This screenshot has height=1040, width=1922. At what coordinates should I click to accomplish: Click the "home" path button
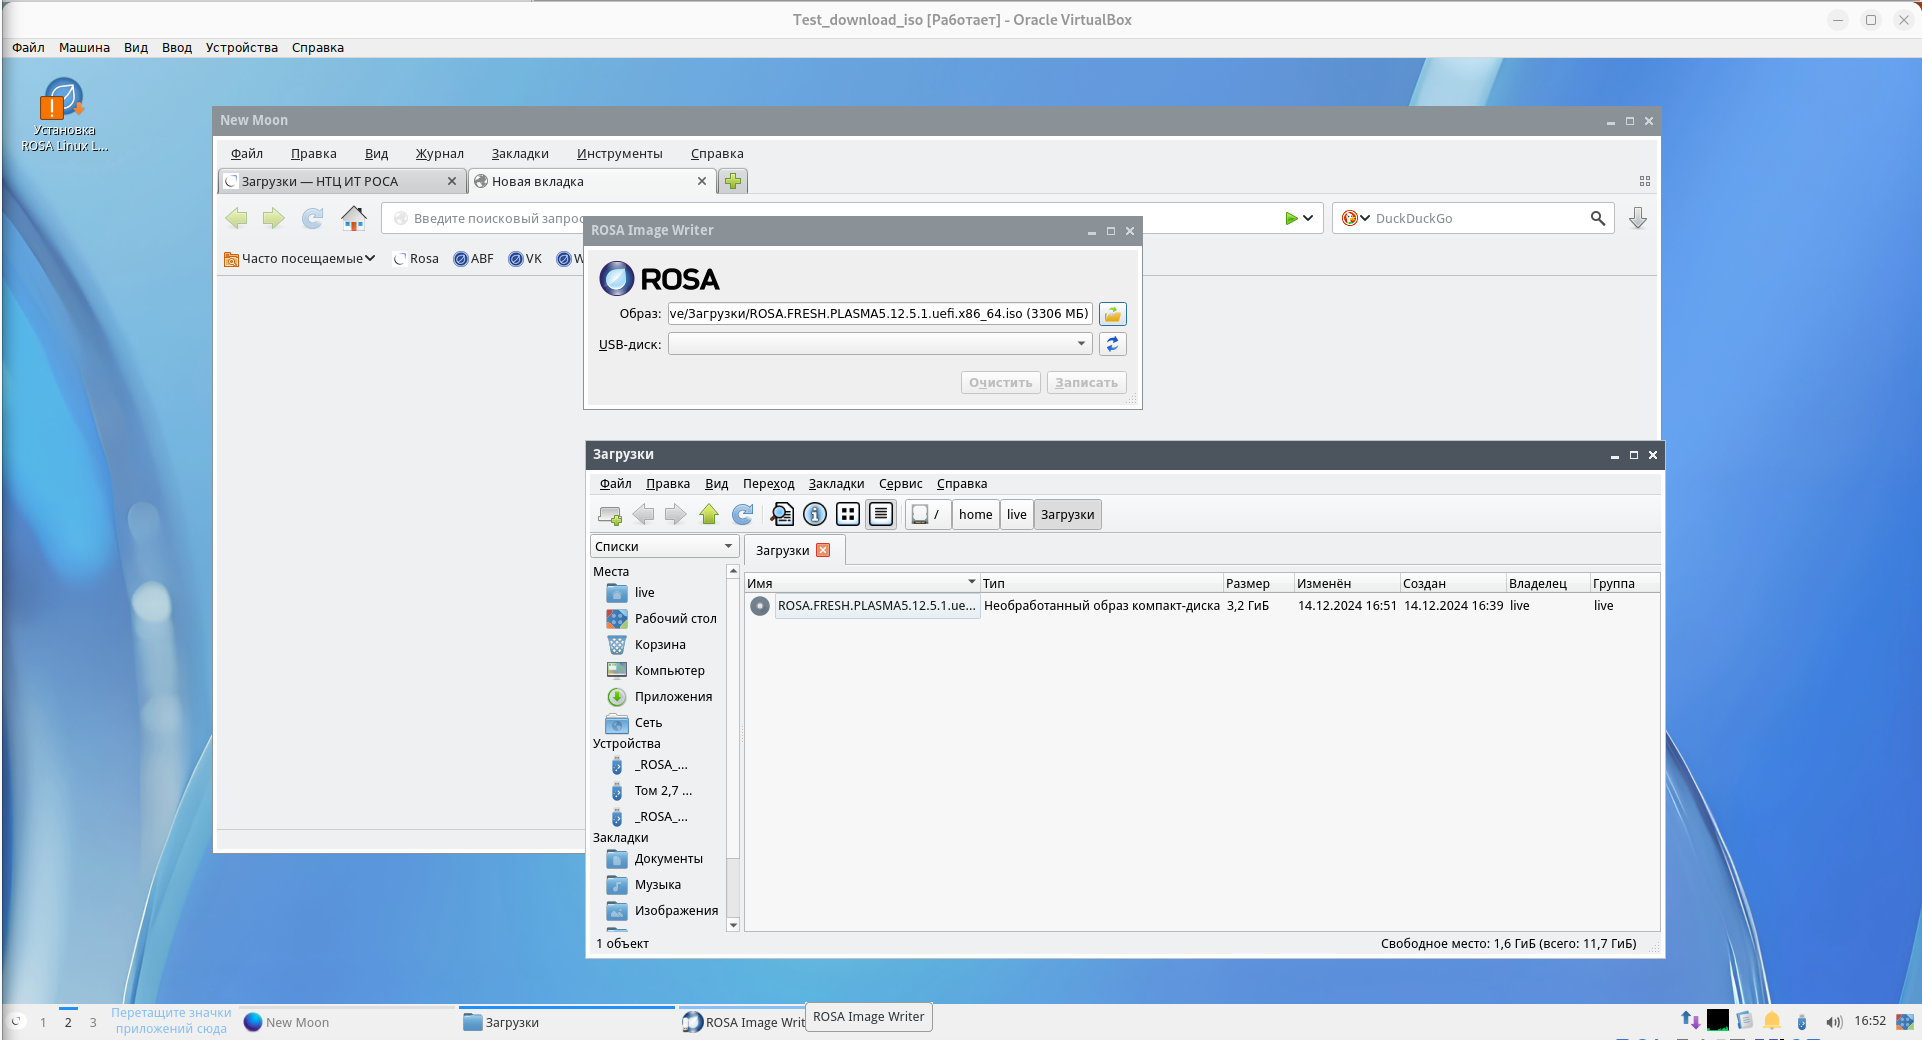click(x=975, y=515)
